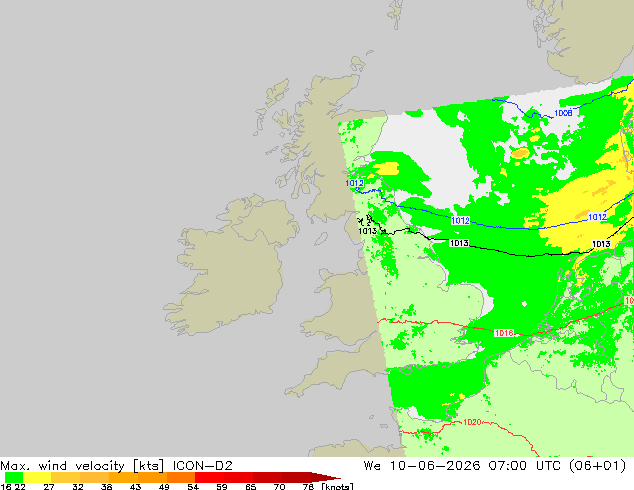Click the blue "1012" label on the Scottish coast
The width and height of the screenshot is (634, 490).
[354, 183]
